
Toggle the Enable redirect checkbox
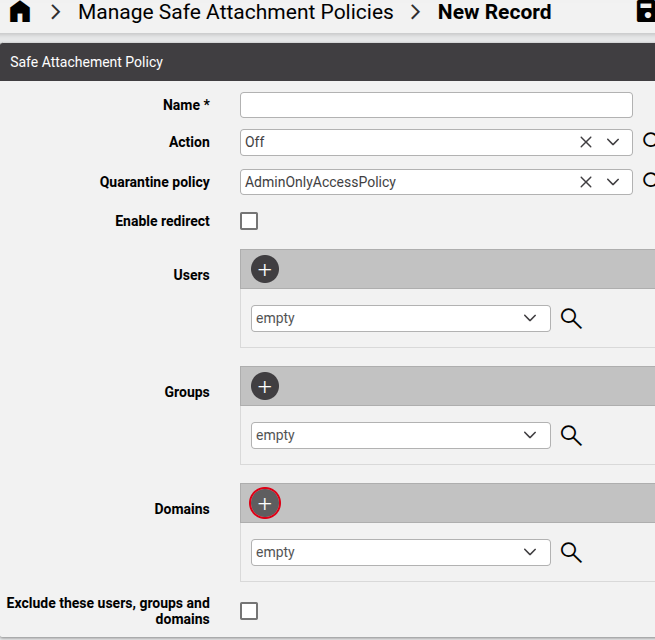pos(249,221)
